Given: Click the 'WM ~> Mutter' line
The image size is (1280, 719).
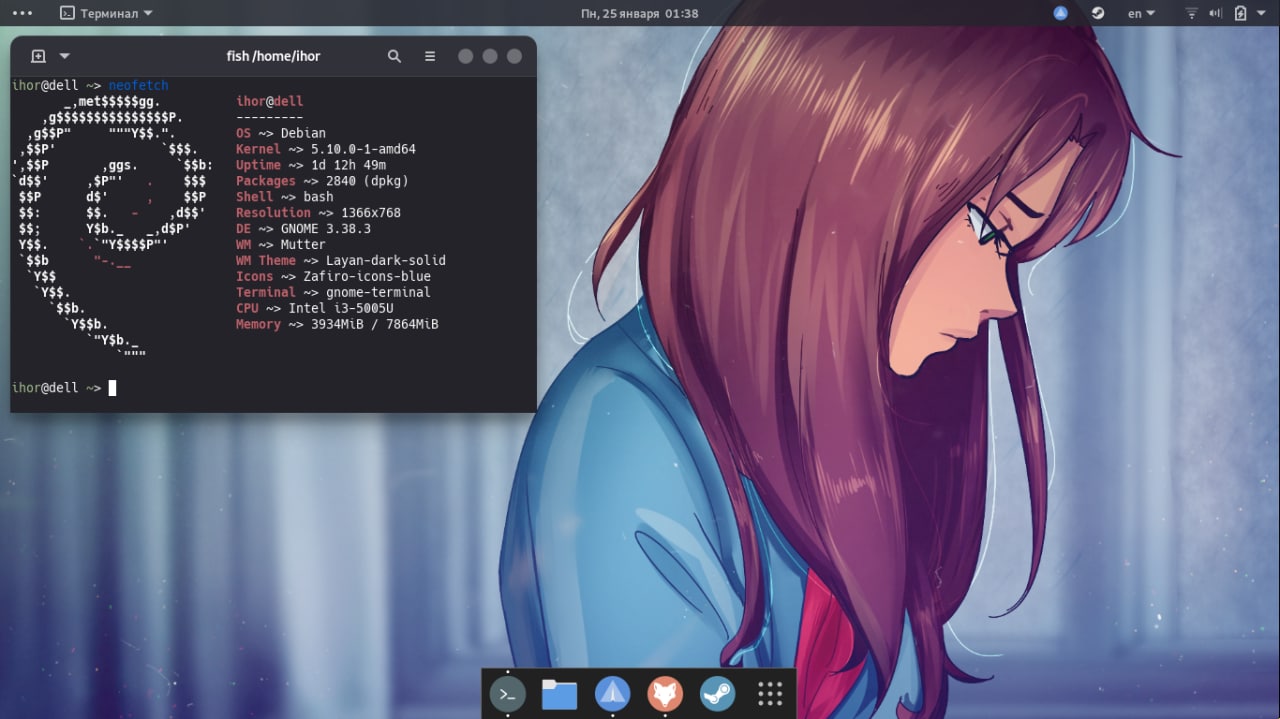Looking at the screenshot, I should click(281, 245).
